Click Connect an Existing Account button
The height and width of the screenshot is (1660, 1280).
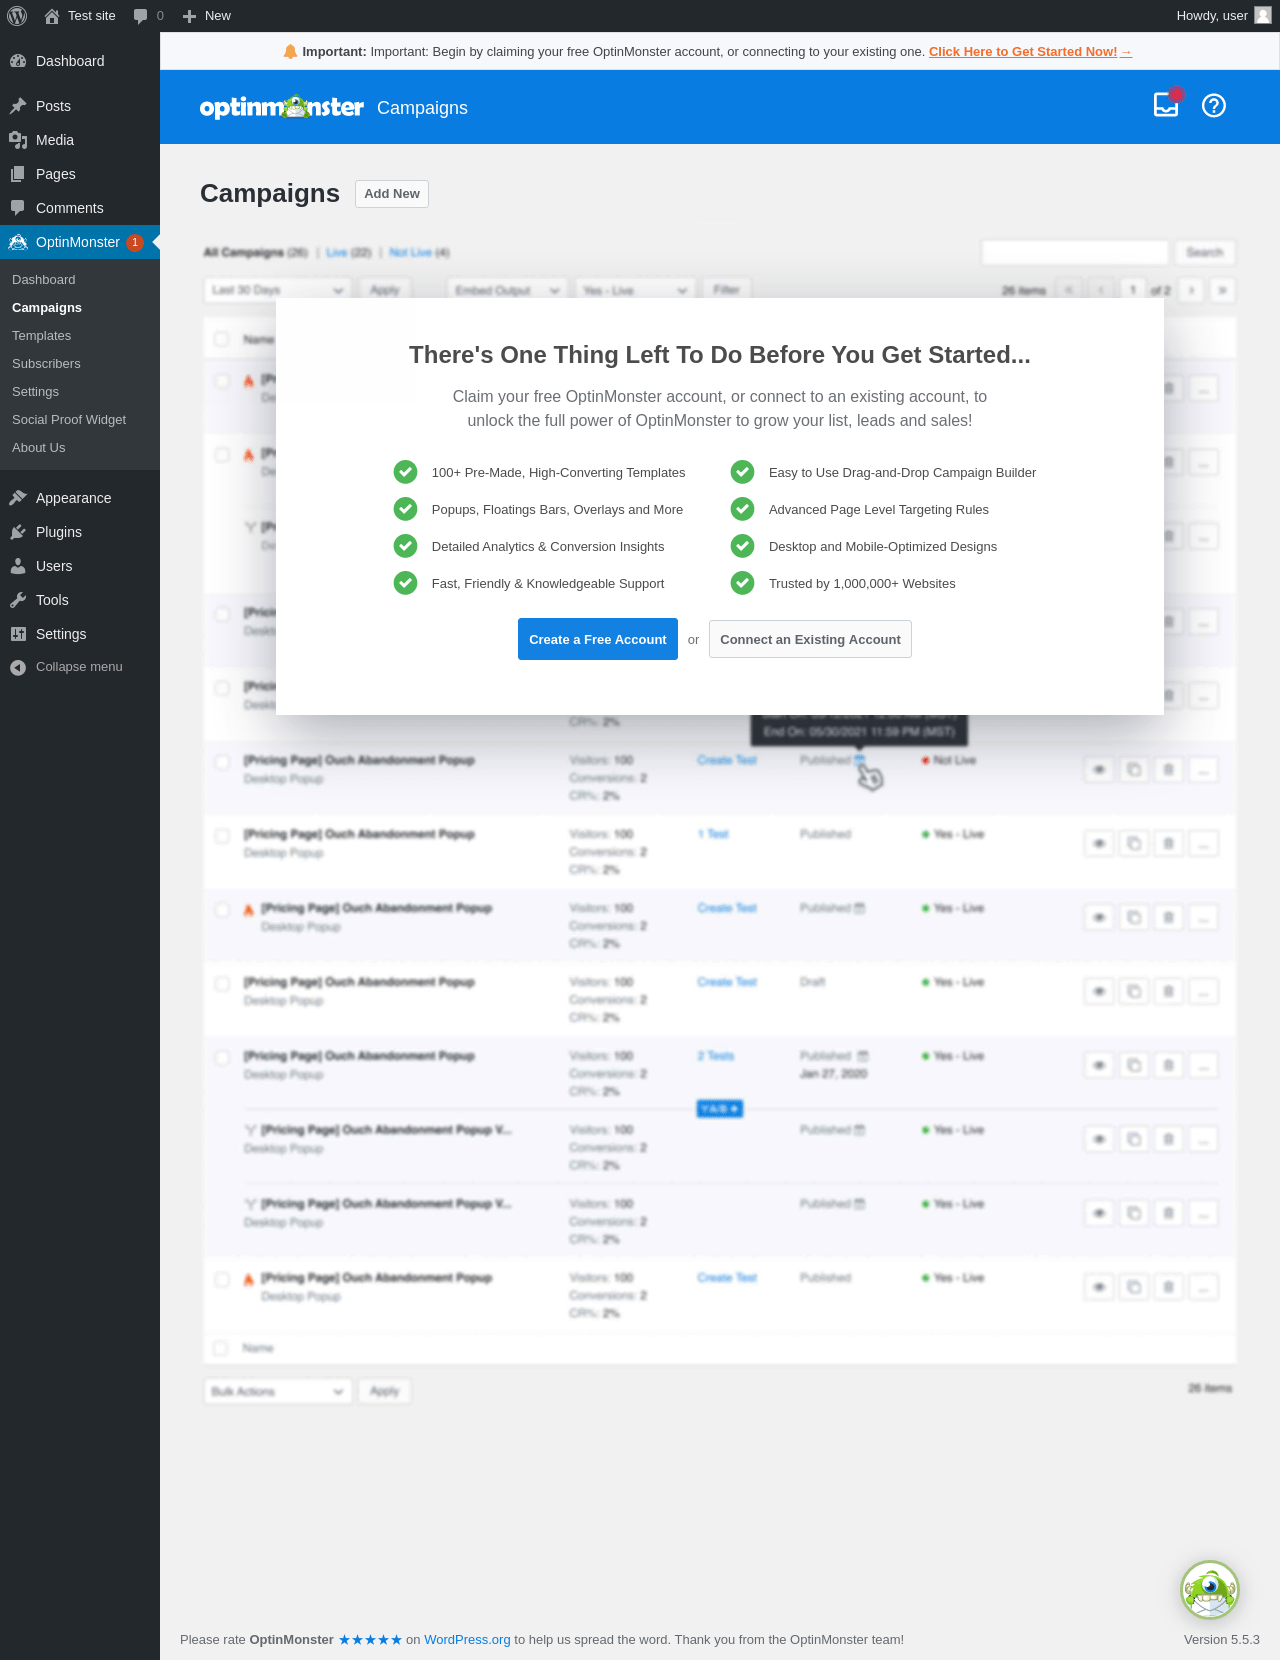point(810,639)
